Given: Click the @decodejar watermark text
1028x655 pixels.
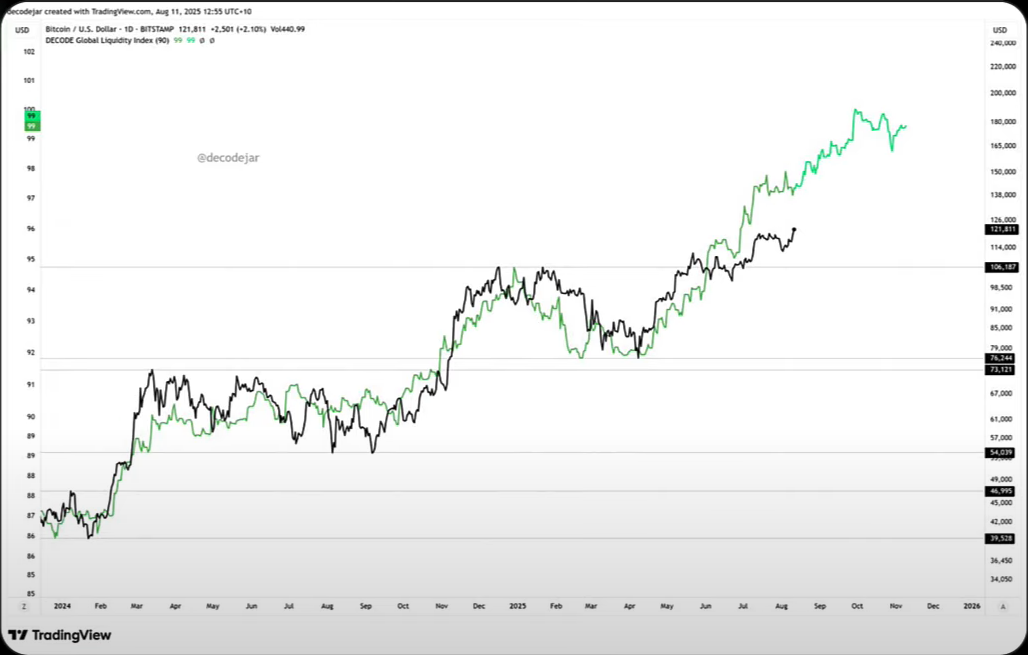Looking at the screenshot, I should coord(228,157).
